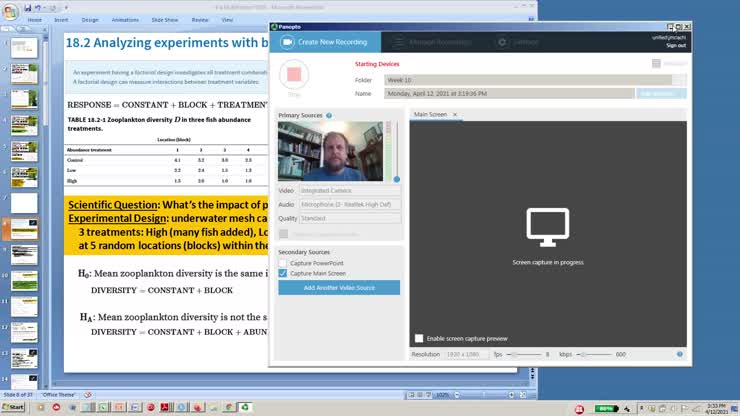The image size is (740, 416).
Task: Switch to Manage Recordings tab in Panopto
Action: pyautogui.click(x=433, y=42)
